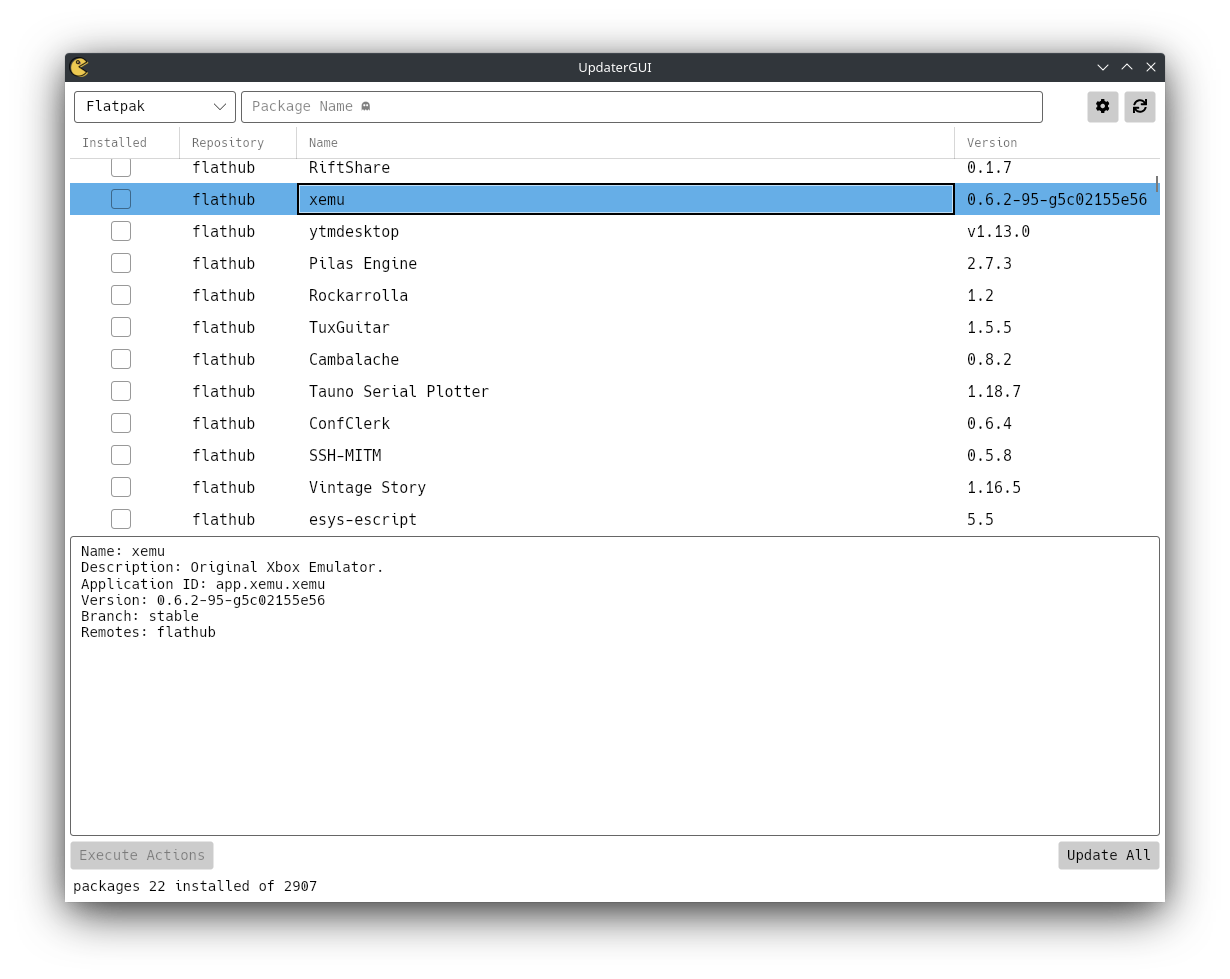The height and width of the screenshot is (979, 1230).
Task: Sort by the Version column header
Action: pos(1057,143)
